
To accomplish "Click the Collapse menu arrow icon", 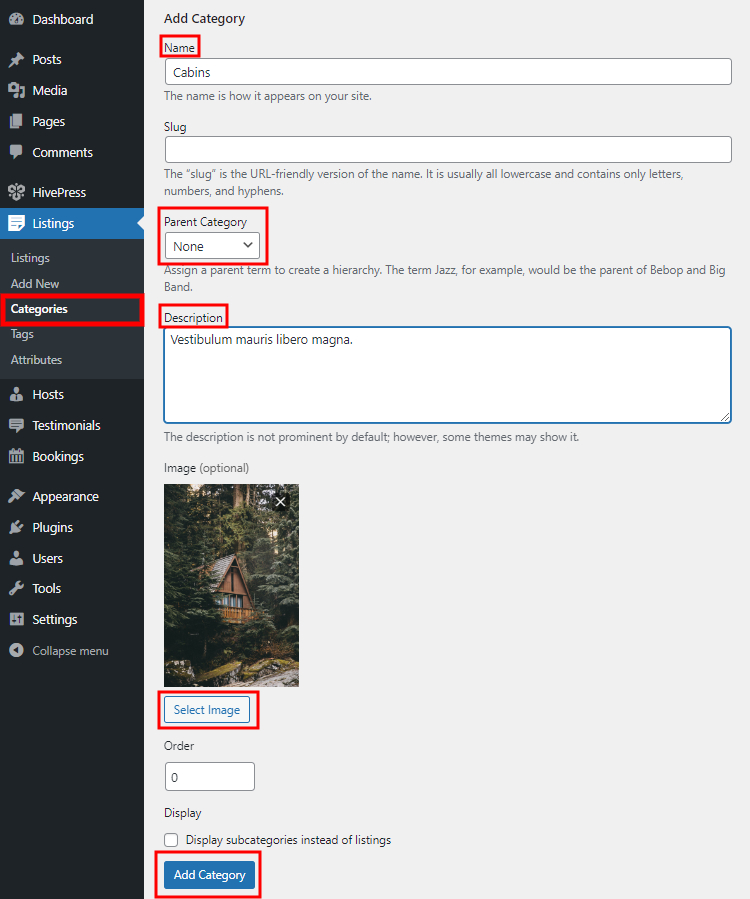I will pos(17,650).
